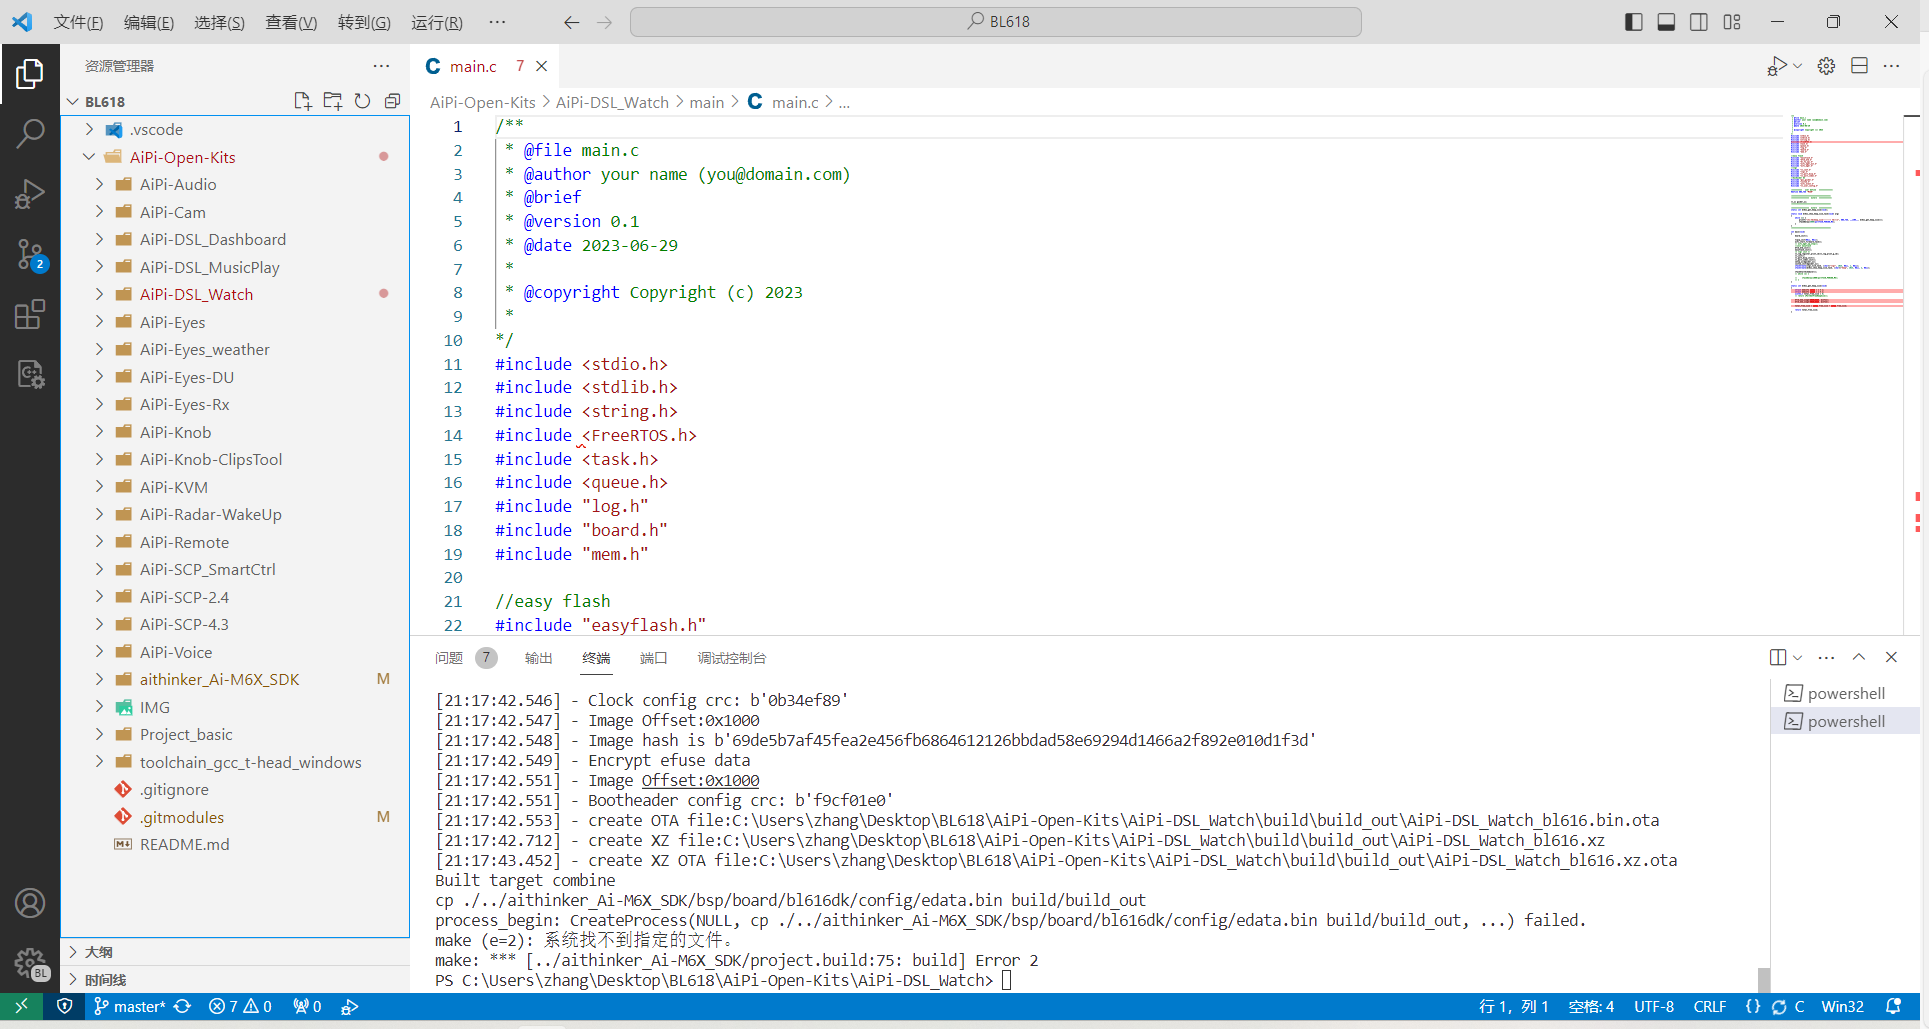Open the 编辑(E) menu
Screen dimensions: 1929x1029
[149, 22]
